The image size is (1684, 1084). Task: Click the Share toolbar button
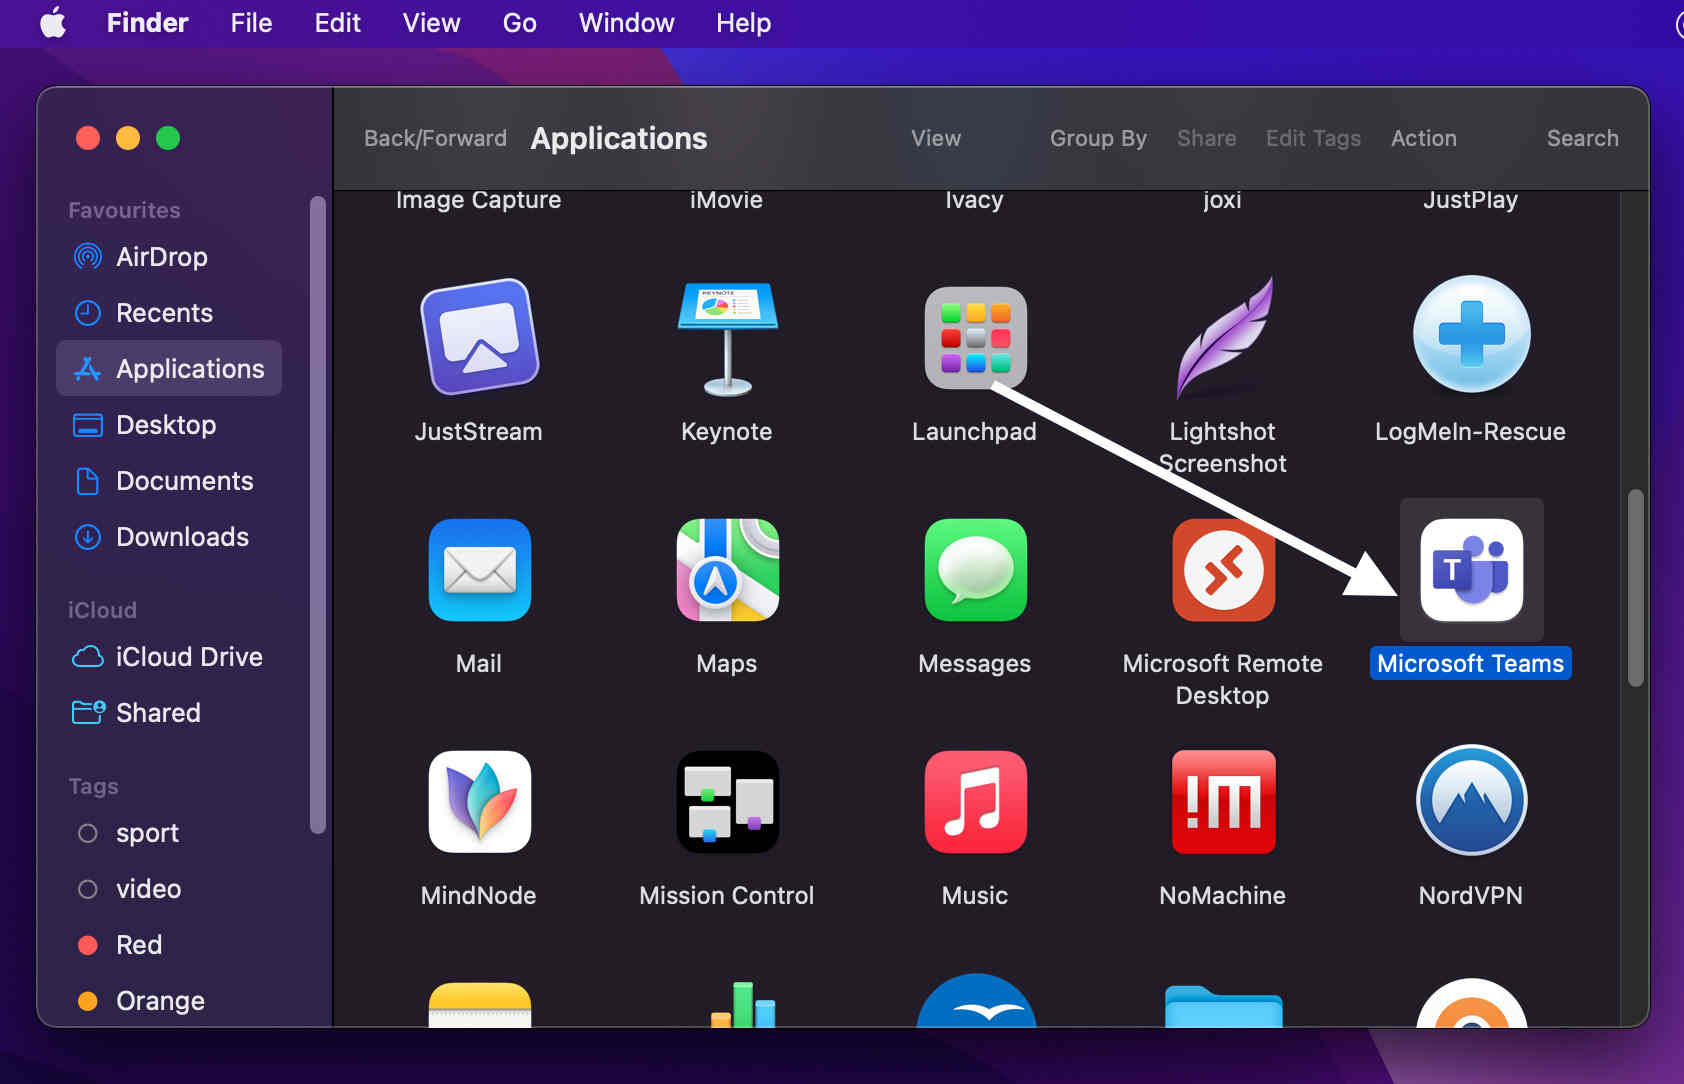pyautogui.click(x=1206, y=138)
